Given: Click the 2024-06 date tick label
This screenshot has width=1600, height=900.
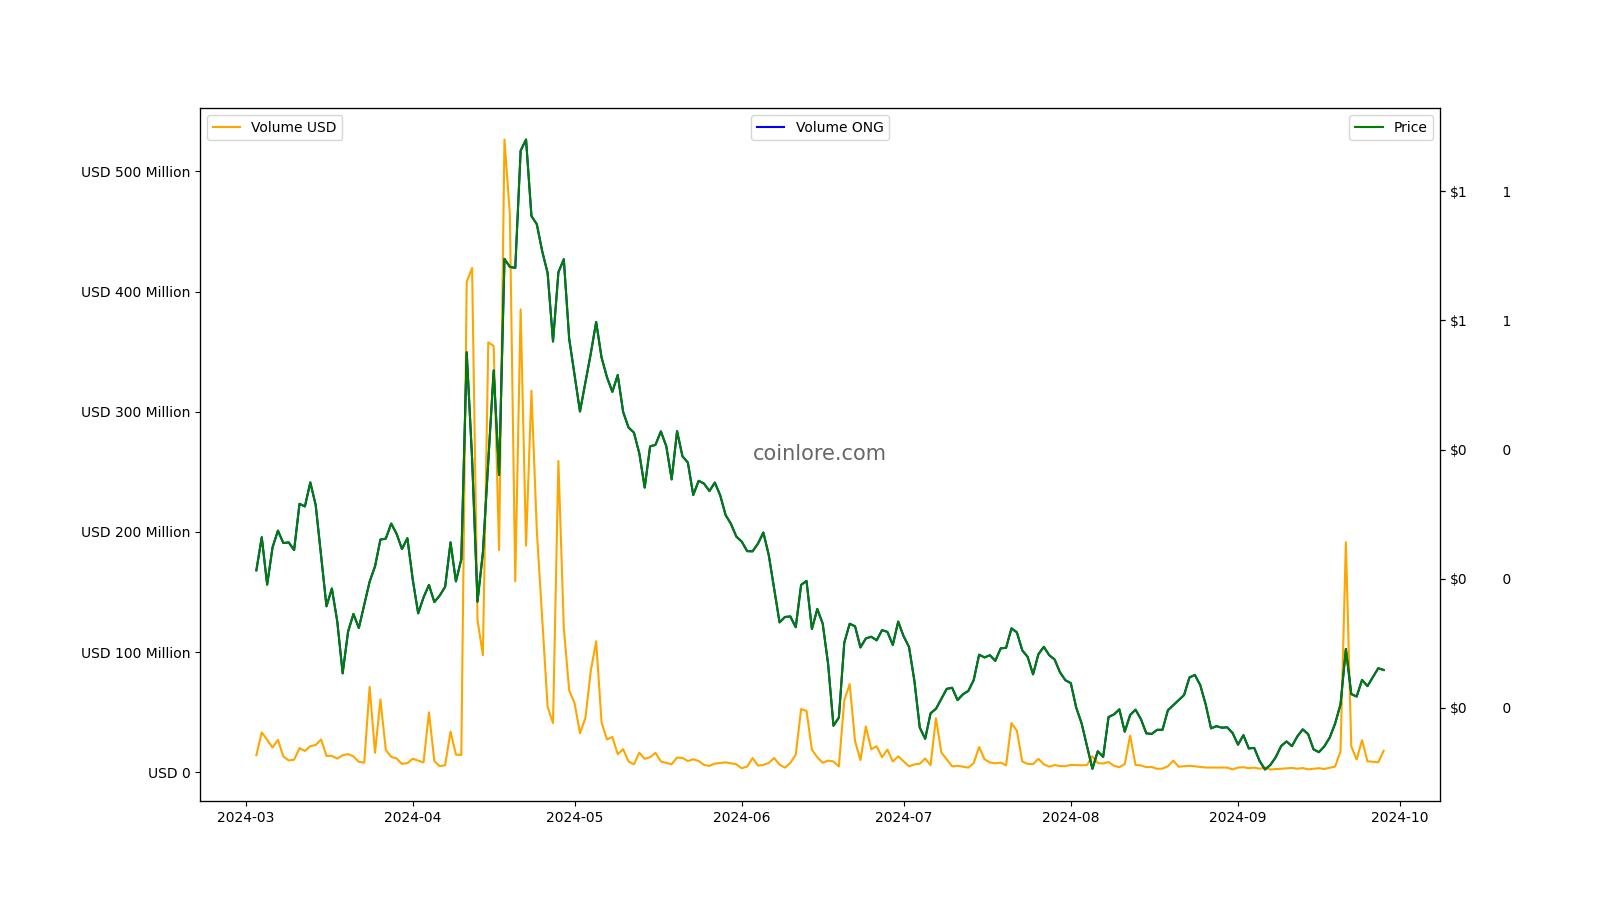Looking at the screenshot, I should click(x=742, y=817).
